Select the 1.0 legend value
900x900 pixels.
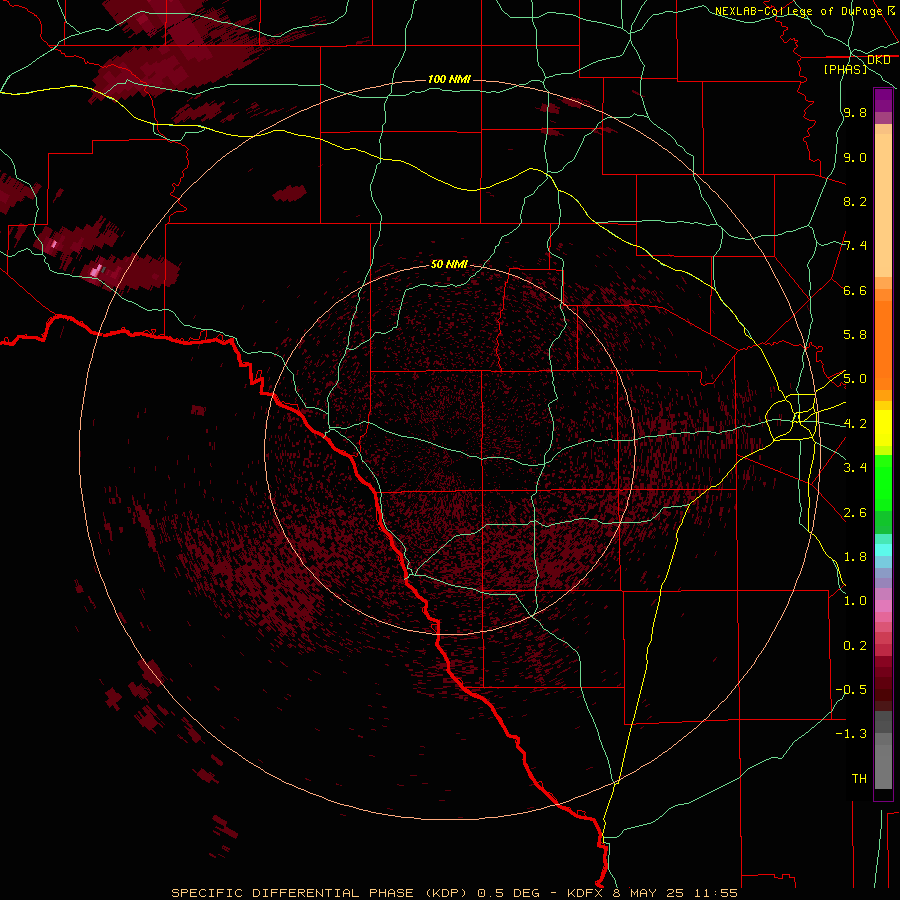[x=855, y=600]
